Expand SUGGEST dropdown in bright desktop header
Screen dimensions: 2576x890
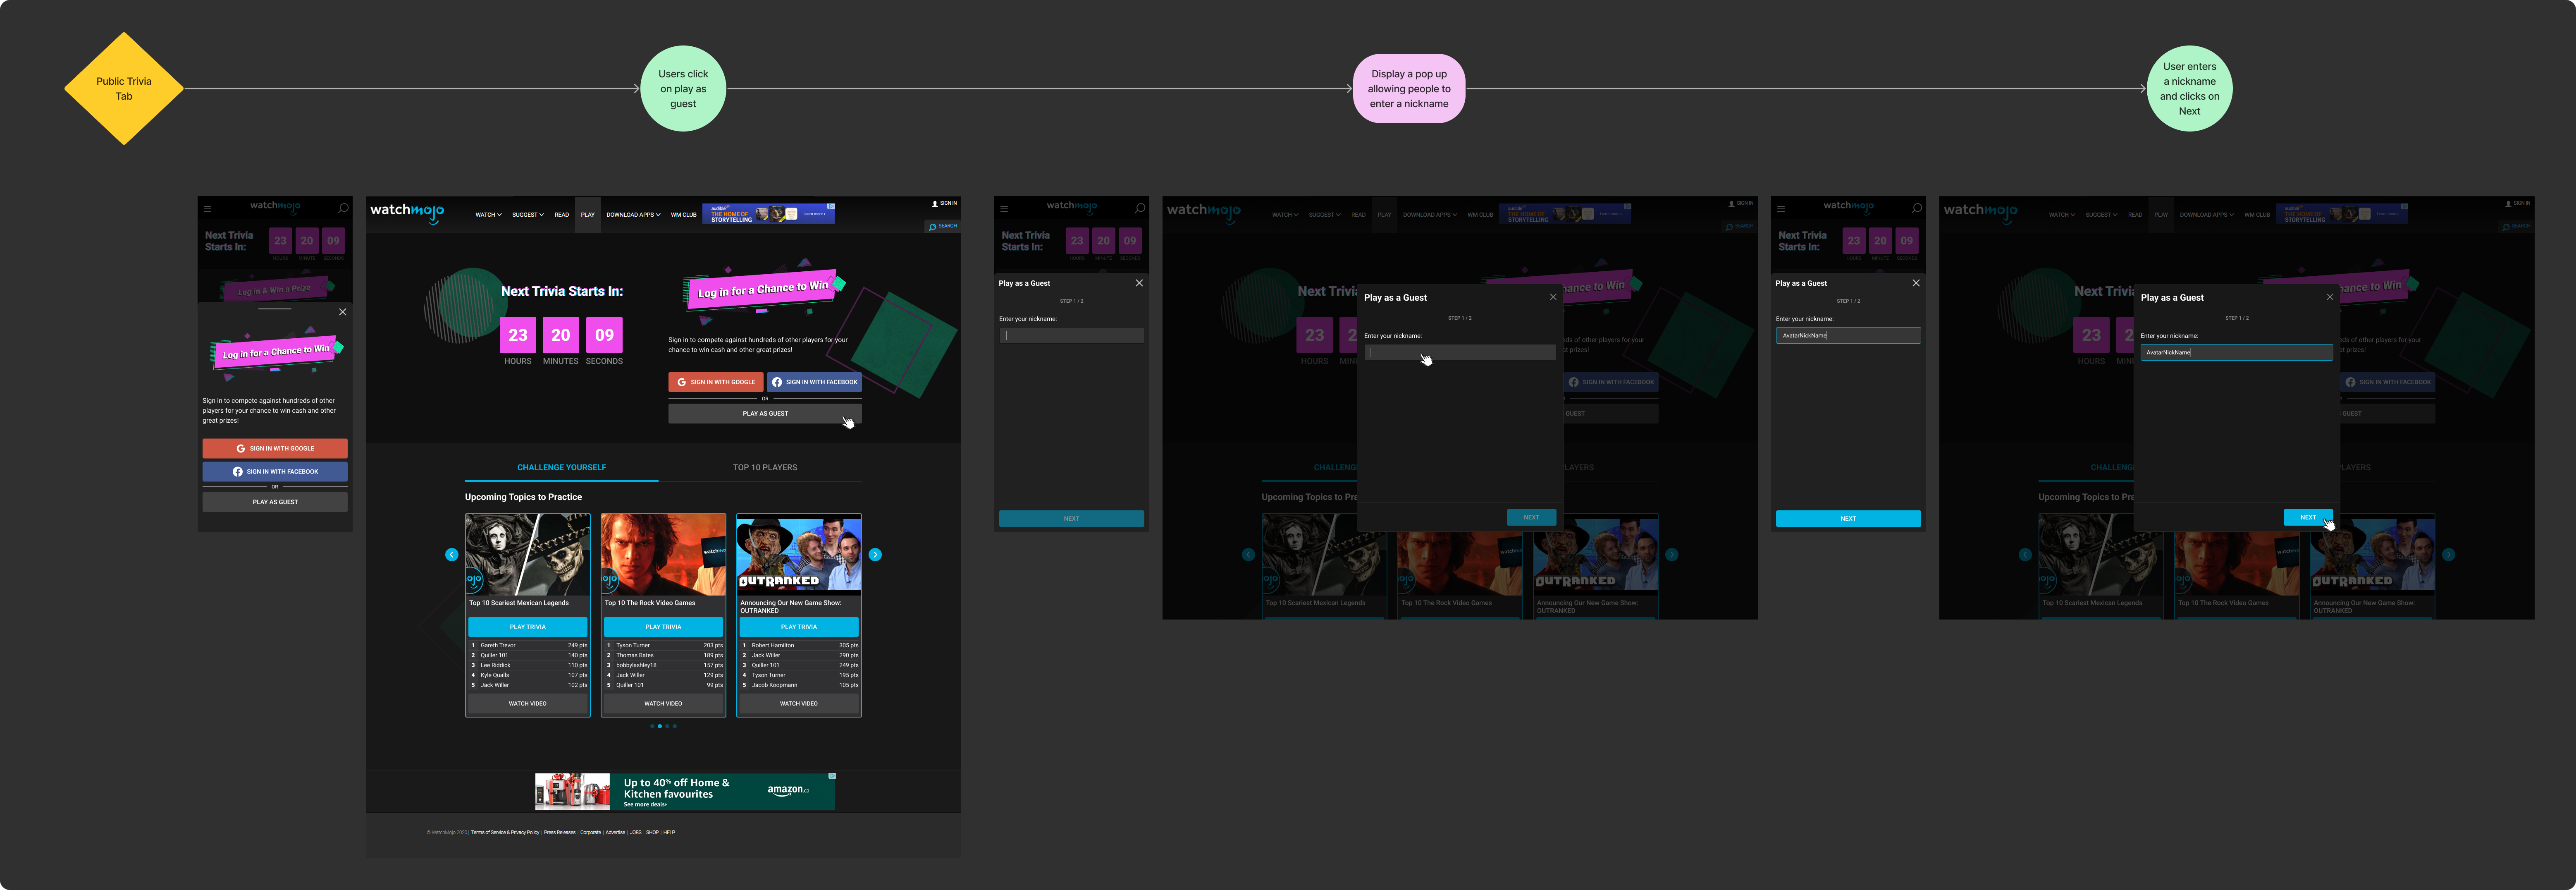pos(528,215)
